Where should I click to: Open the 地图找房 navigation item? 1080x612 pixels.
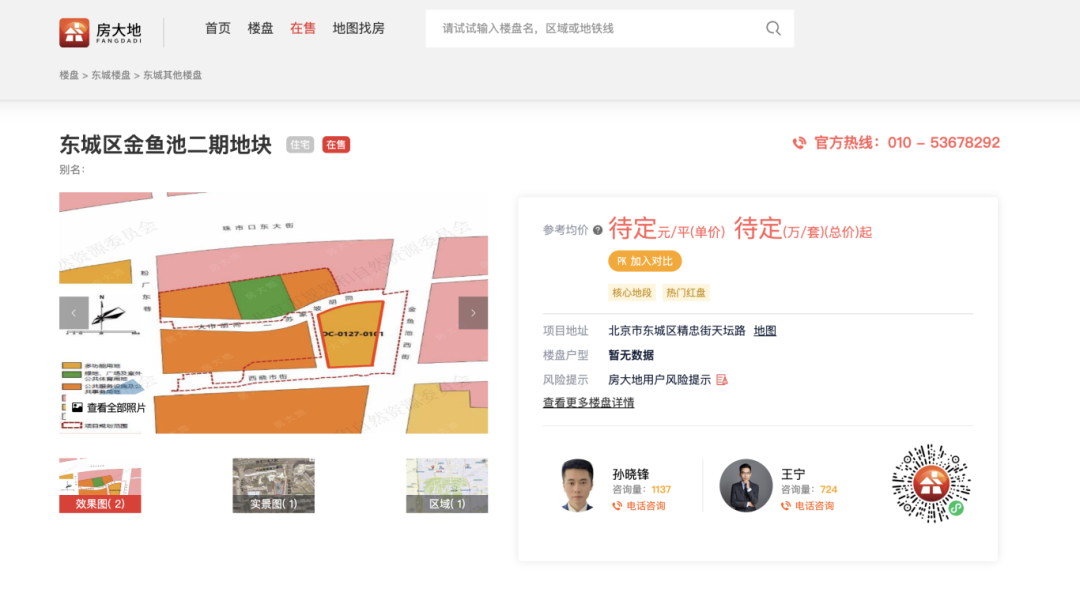pyautogui.click(x=359, y=28)
